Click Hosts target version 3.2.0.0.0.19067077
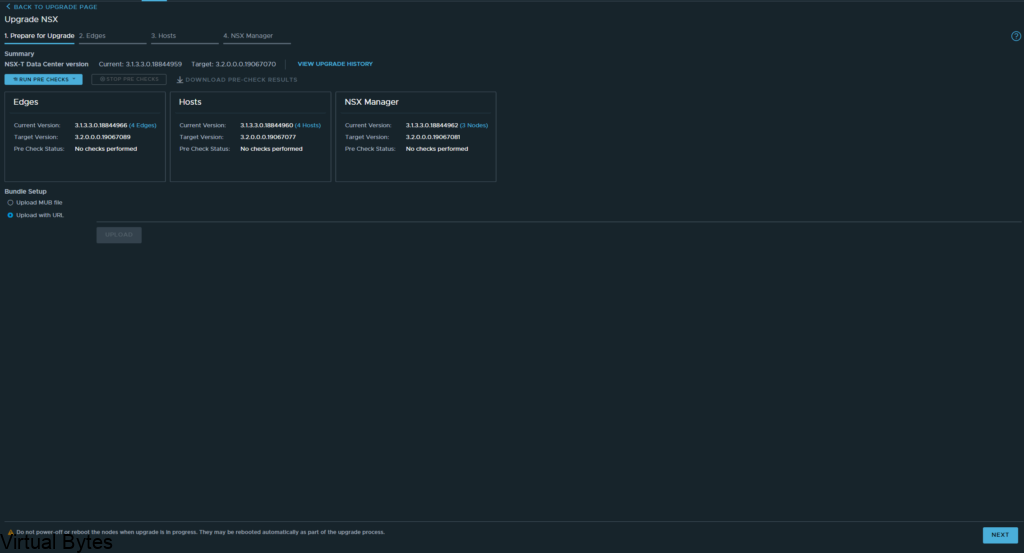This screenshot has height=553, width=1024. pyautogui.click(x=268, y=137)
